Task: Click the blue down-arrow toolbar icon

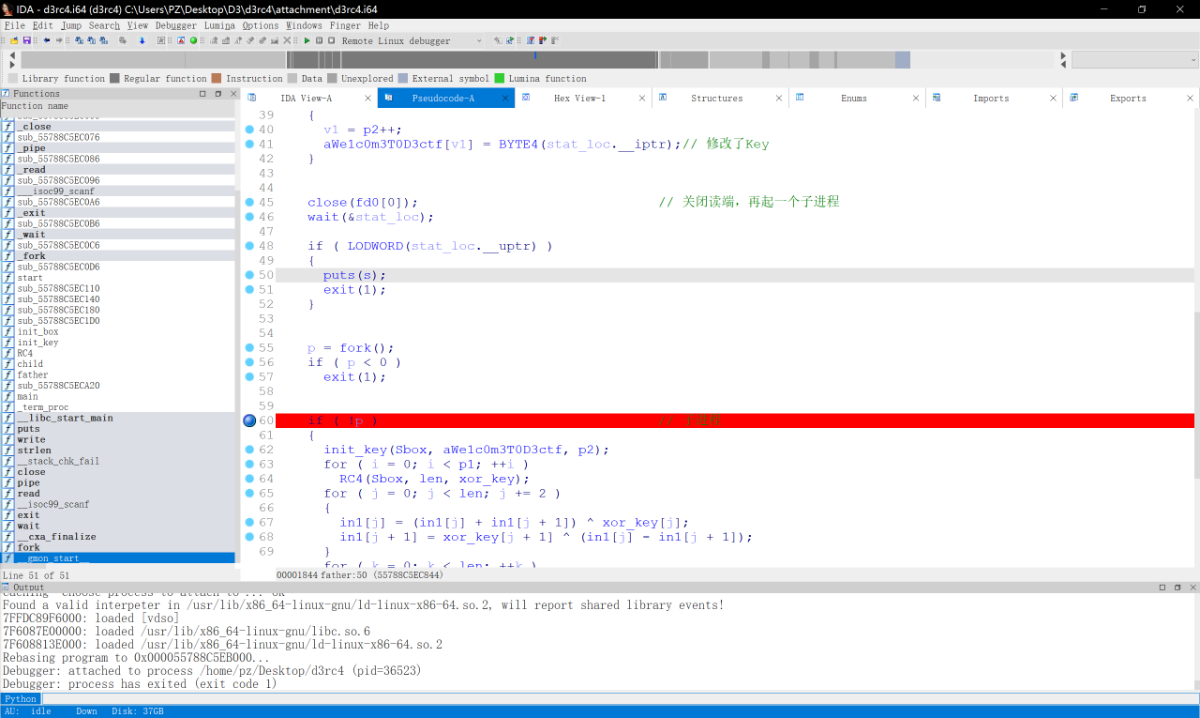Action: [x=142, y=41]
